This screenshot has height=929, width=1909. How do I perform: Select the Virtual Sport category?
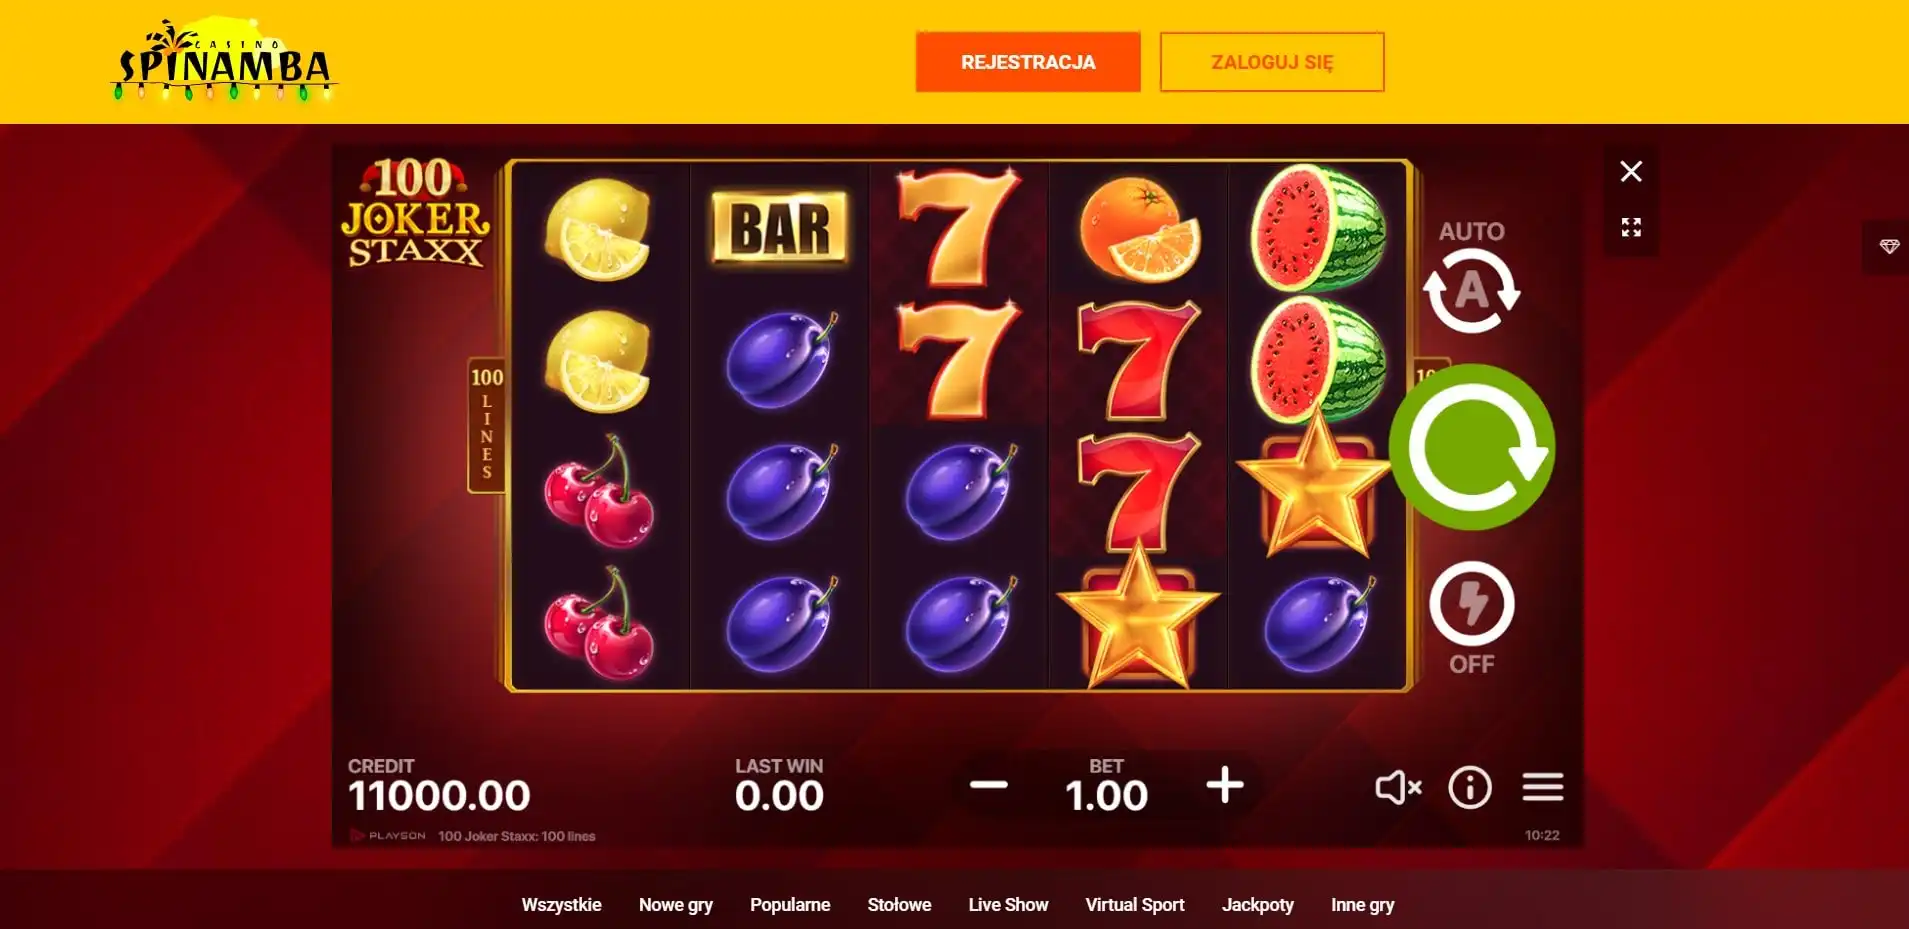click(x=1135, y=905)
